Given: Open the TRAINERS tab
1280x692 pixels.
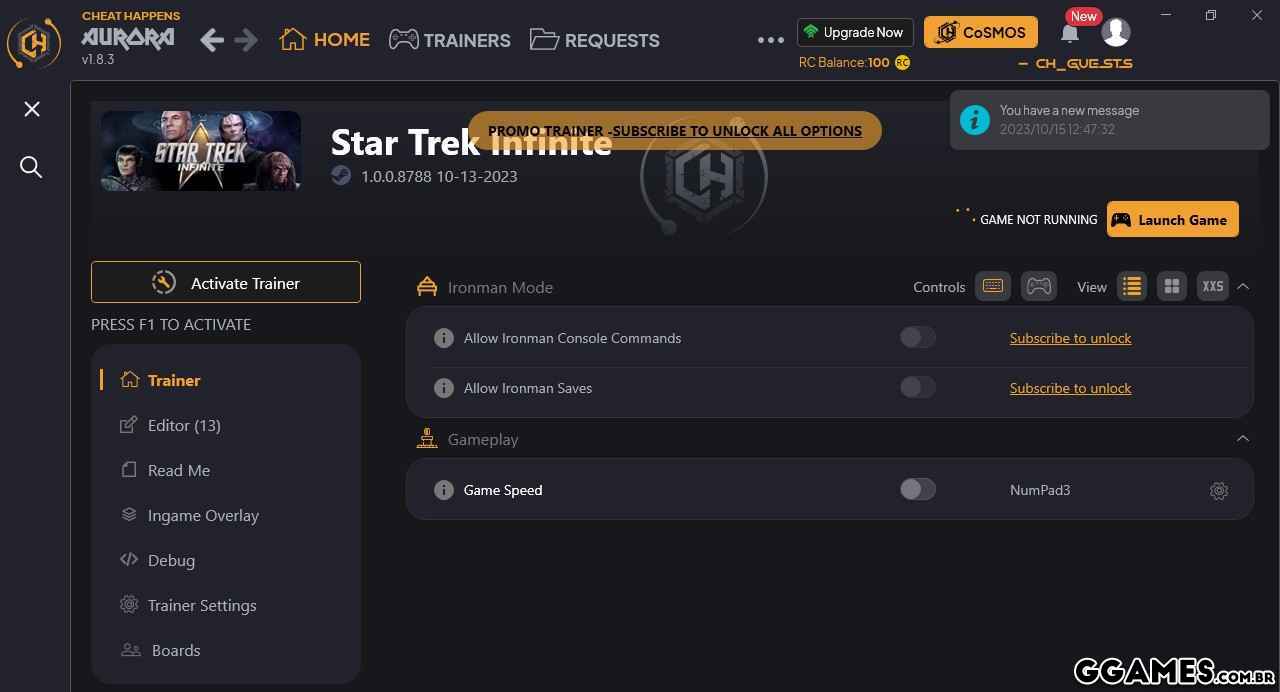Looking at the screenshot, I should 450,40.
